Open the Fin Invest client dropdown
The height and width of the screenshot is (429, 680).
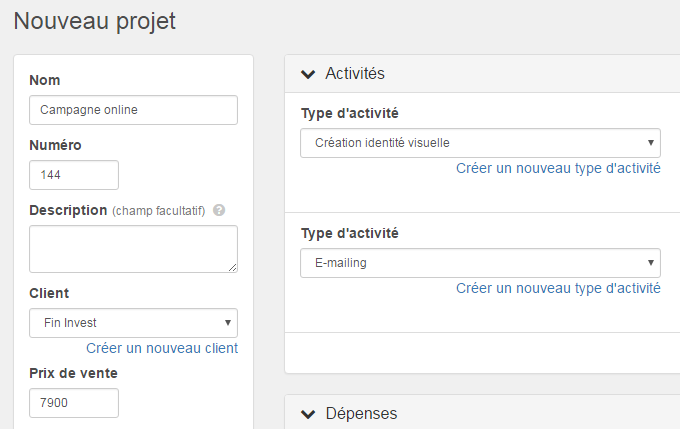(x=133, y=323)
